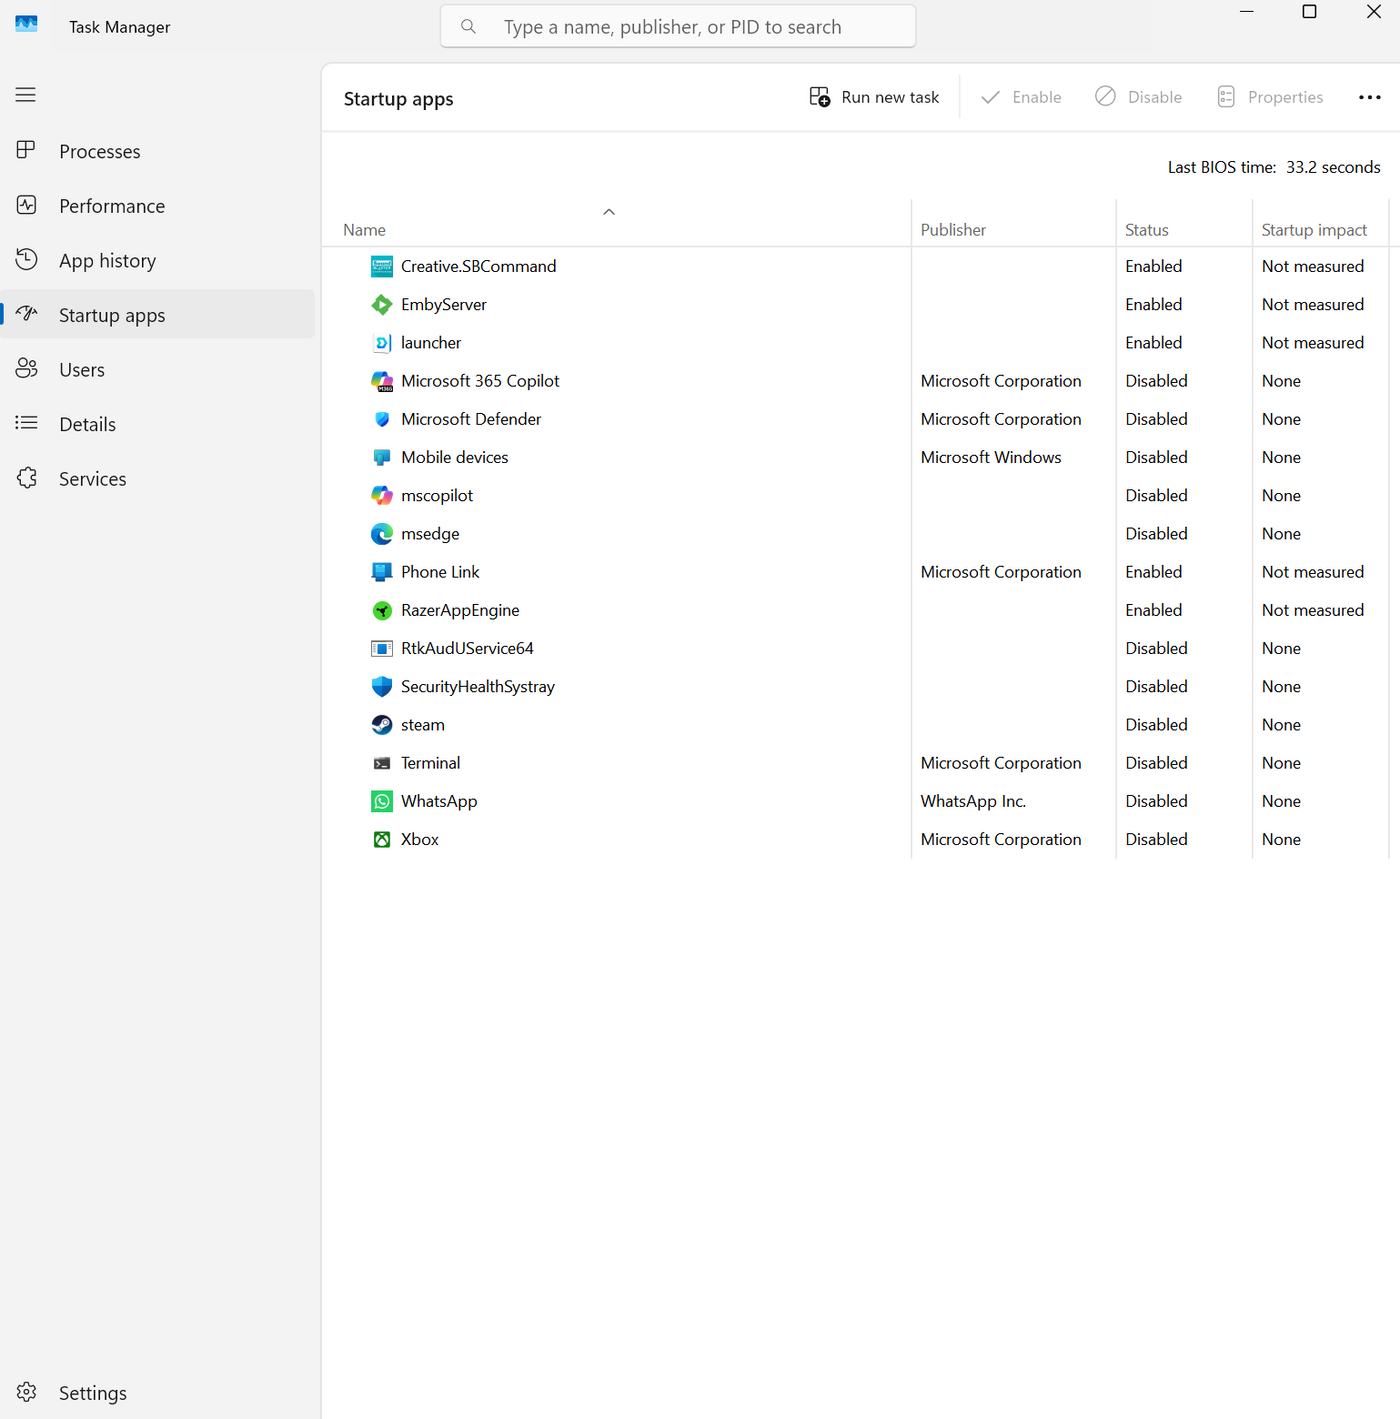Image resolution: width=1400 pixels, height=1419 pixels.
Task: Select the RazerAppEngine row name
Action: tap(460, 610)
